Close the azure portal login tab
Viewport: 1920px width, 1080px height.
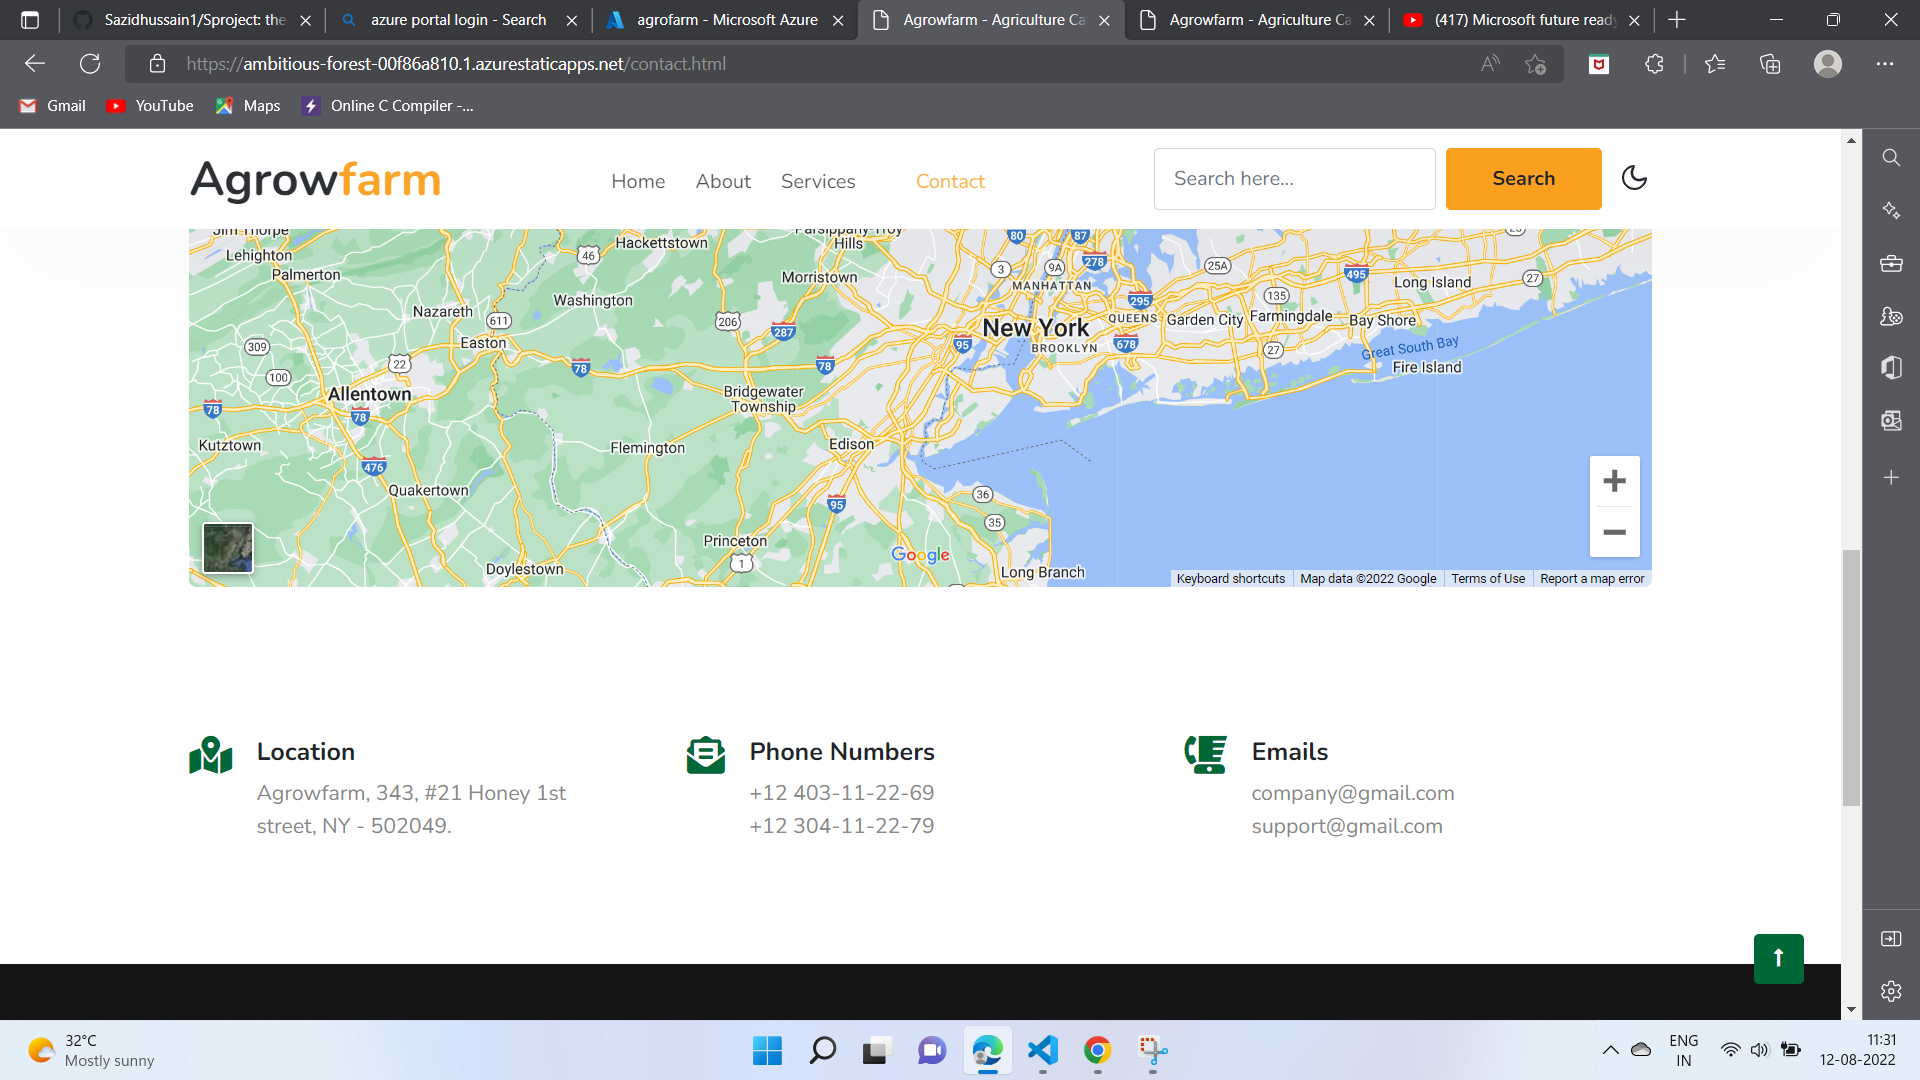[x=572, y=20]
